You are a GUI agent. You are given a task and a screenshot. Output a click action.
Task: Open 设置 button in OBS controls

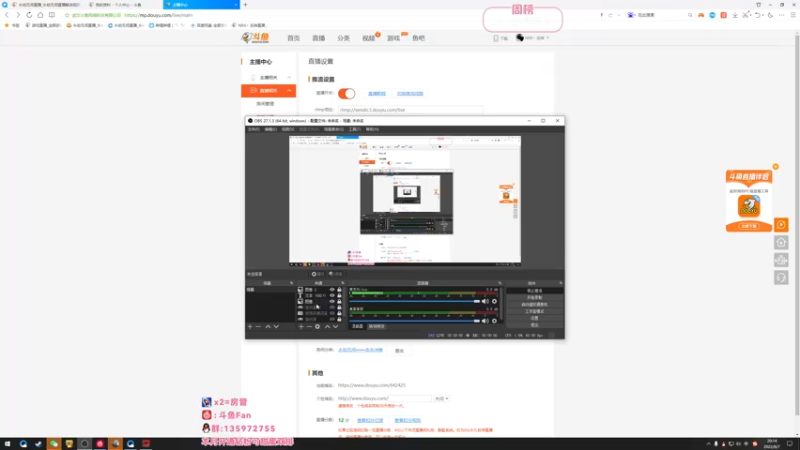coord(535,318)
